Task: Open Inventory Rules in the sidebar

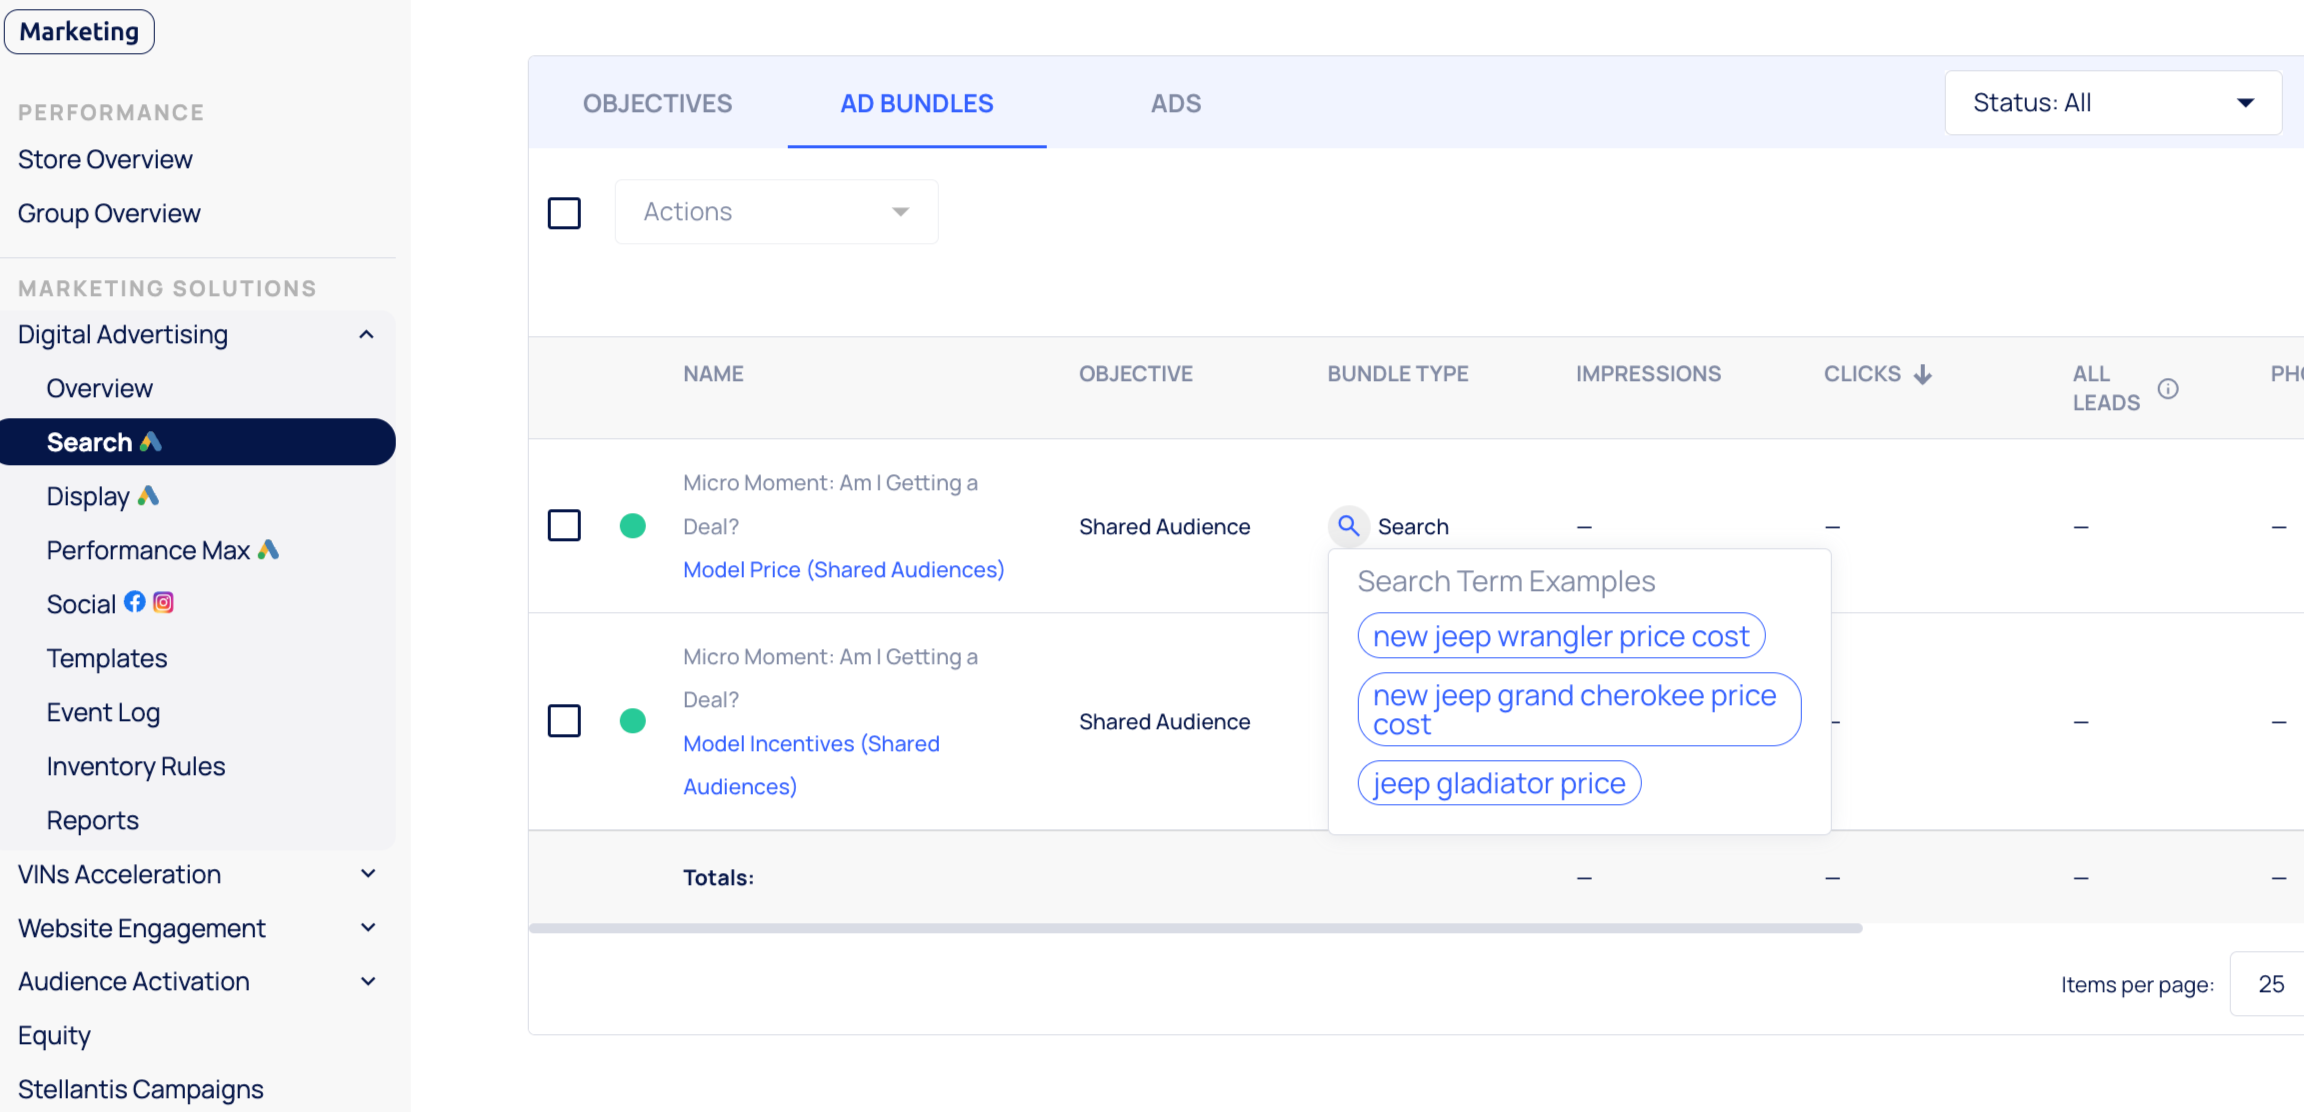Action: pos(136,766)
